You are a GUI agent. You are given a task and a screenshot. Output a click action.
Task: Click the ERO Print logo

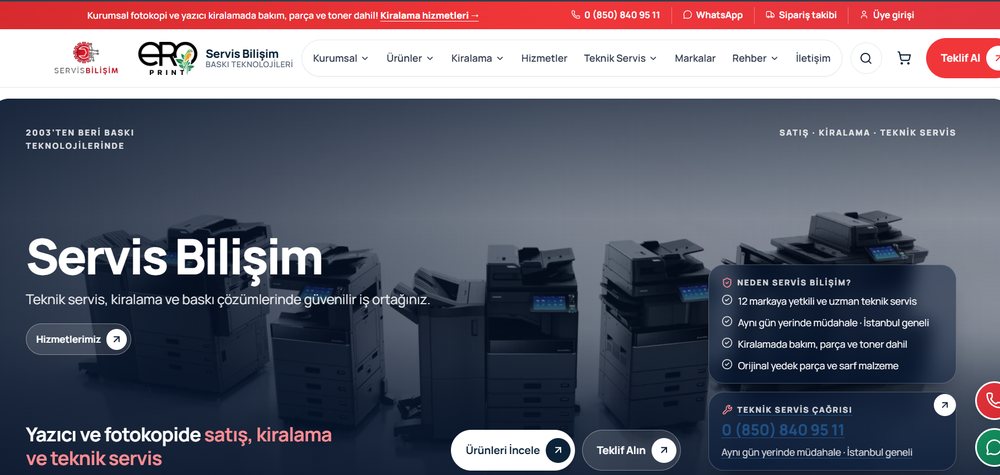coord(168,58)
